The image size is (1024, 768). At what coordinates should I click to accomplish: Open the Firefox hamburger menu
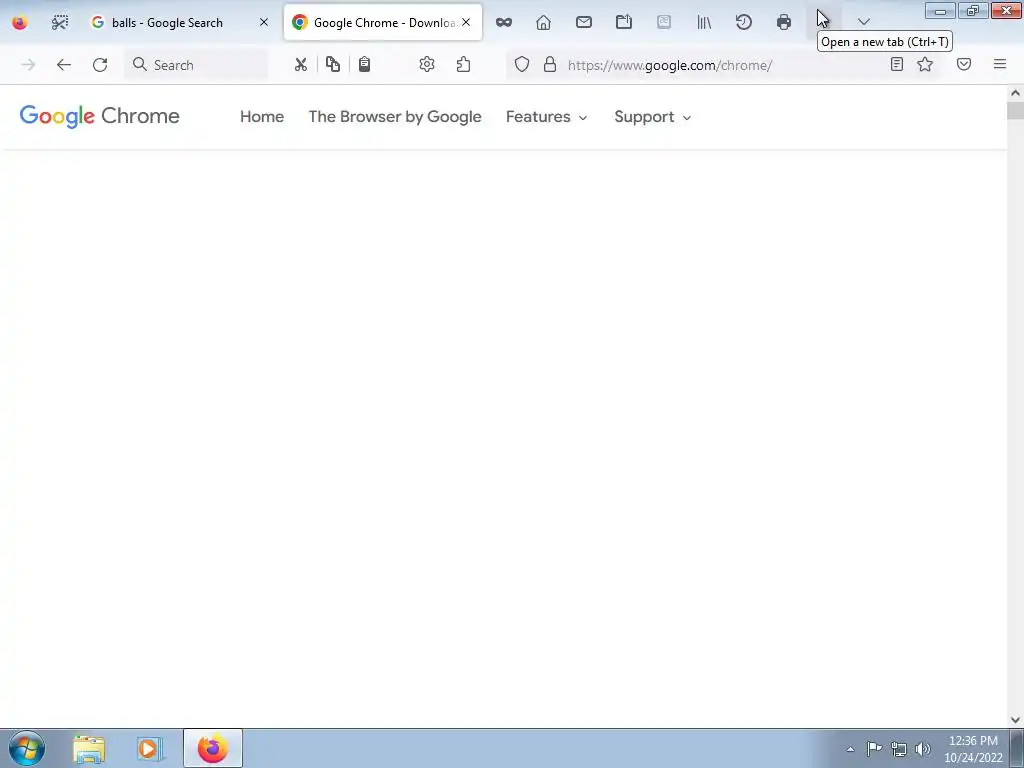1000,64
